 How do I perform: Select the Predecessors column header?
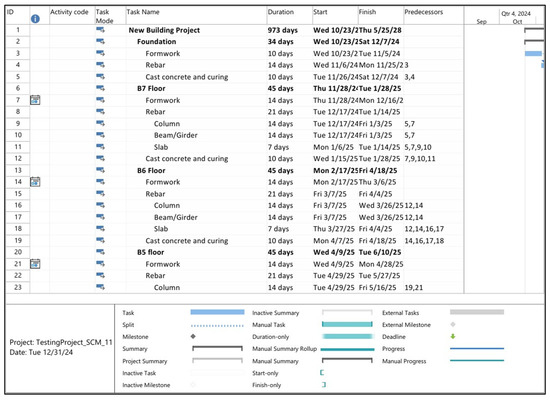coord(424,12)
